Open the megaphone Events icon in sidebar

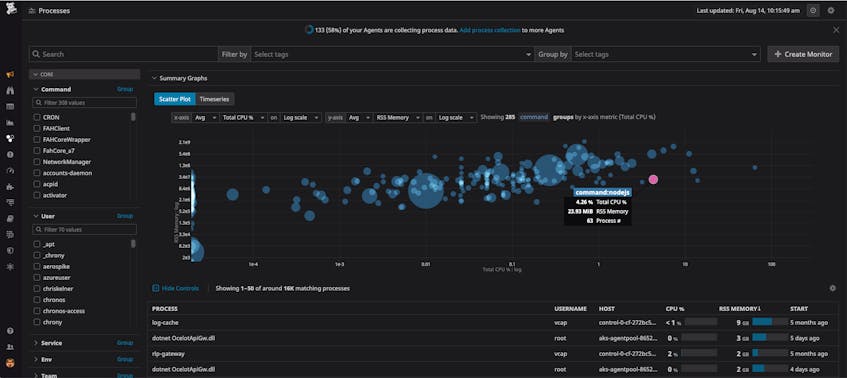point(10,75)
